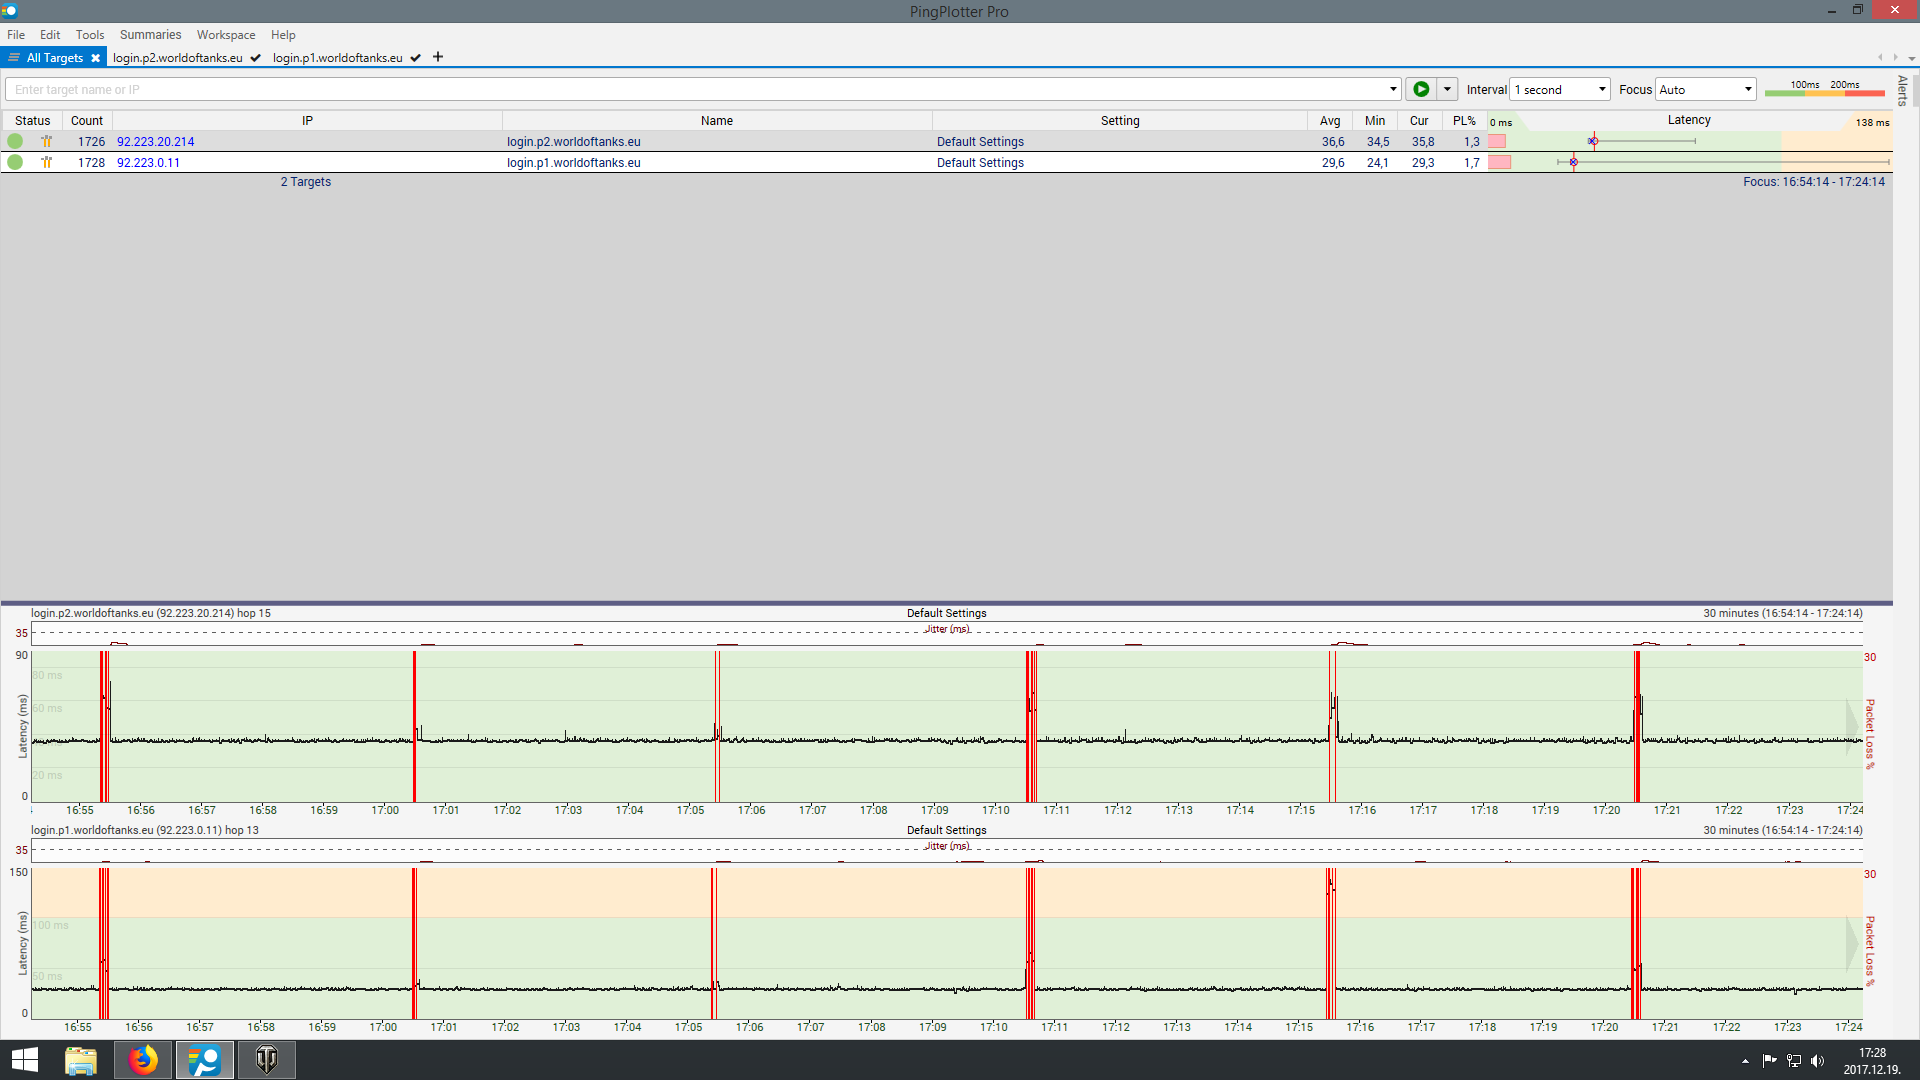Image resolution: width=1920 pixels, height=1080 pixels.
Task: Switch to the login.p2.worldoftanks.eu tab
Action: [x=178, y=58]
